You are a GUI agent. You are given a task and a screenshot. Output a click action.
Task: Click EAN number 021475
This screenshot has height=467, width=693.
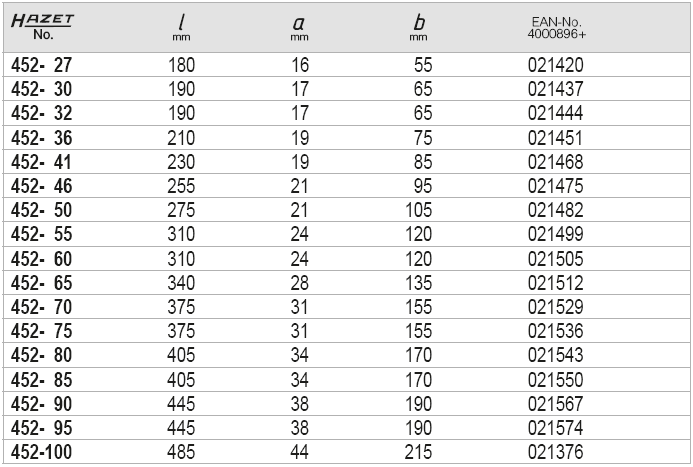[556, 186]
